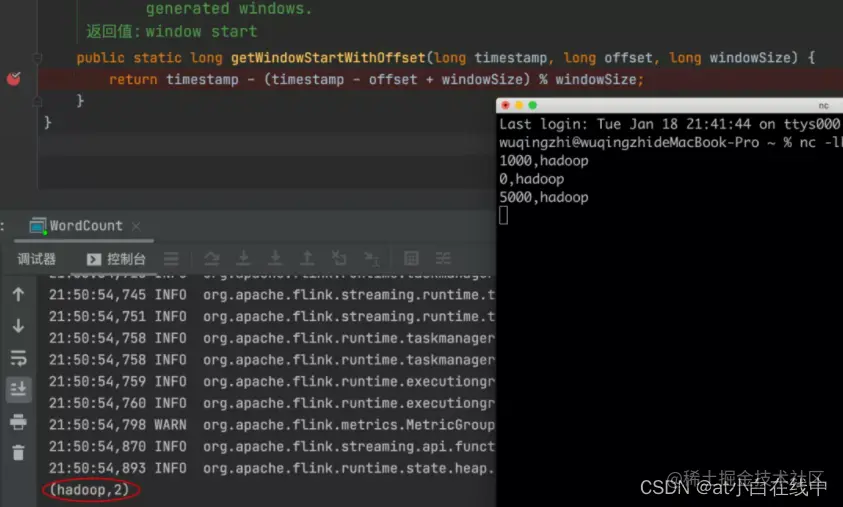Click the Run to Cursor debugger icon

pos(372,259)
